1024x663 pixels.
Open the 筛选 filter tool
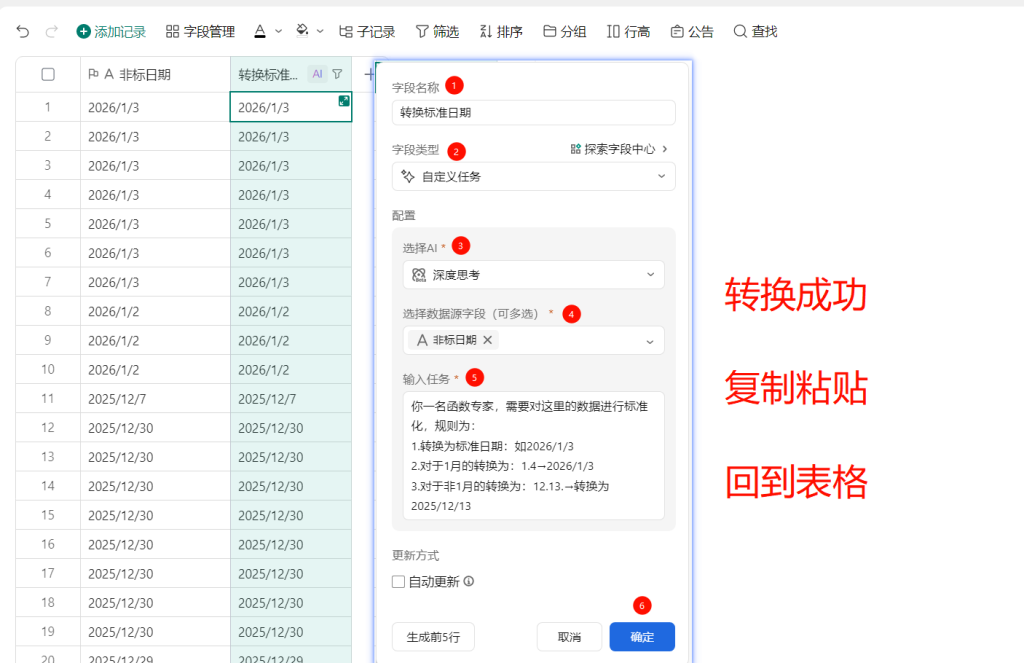tap(438, 31)
